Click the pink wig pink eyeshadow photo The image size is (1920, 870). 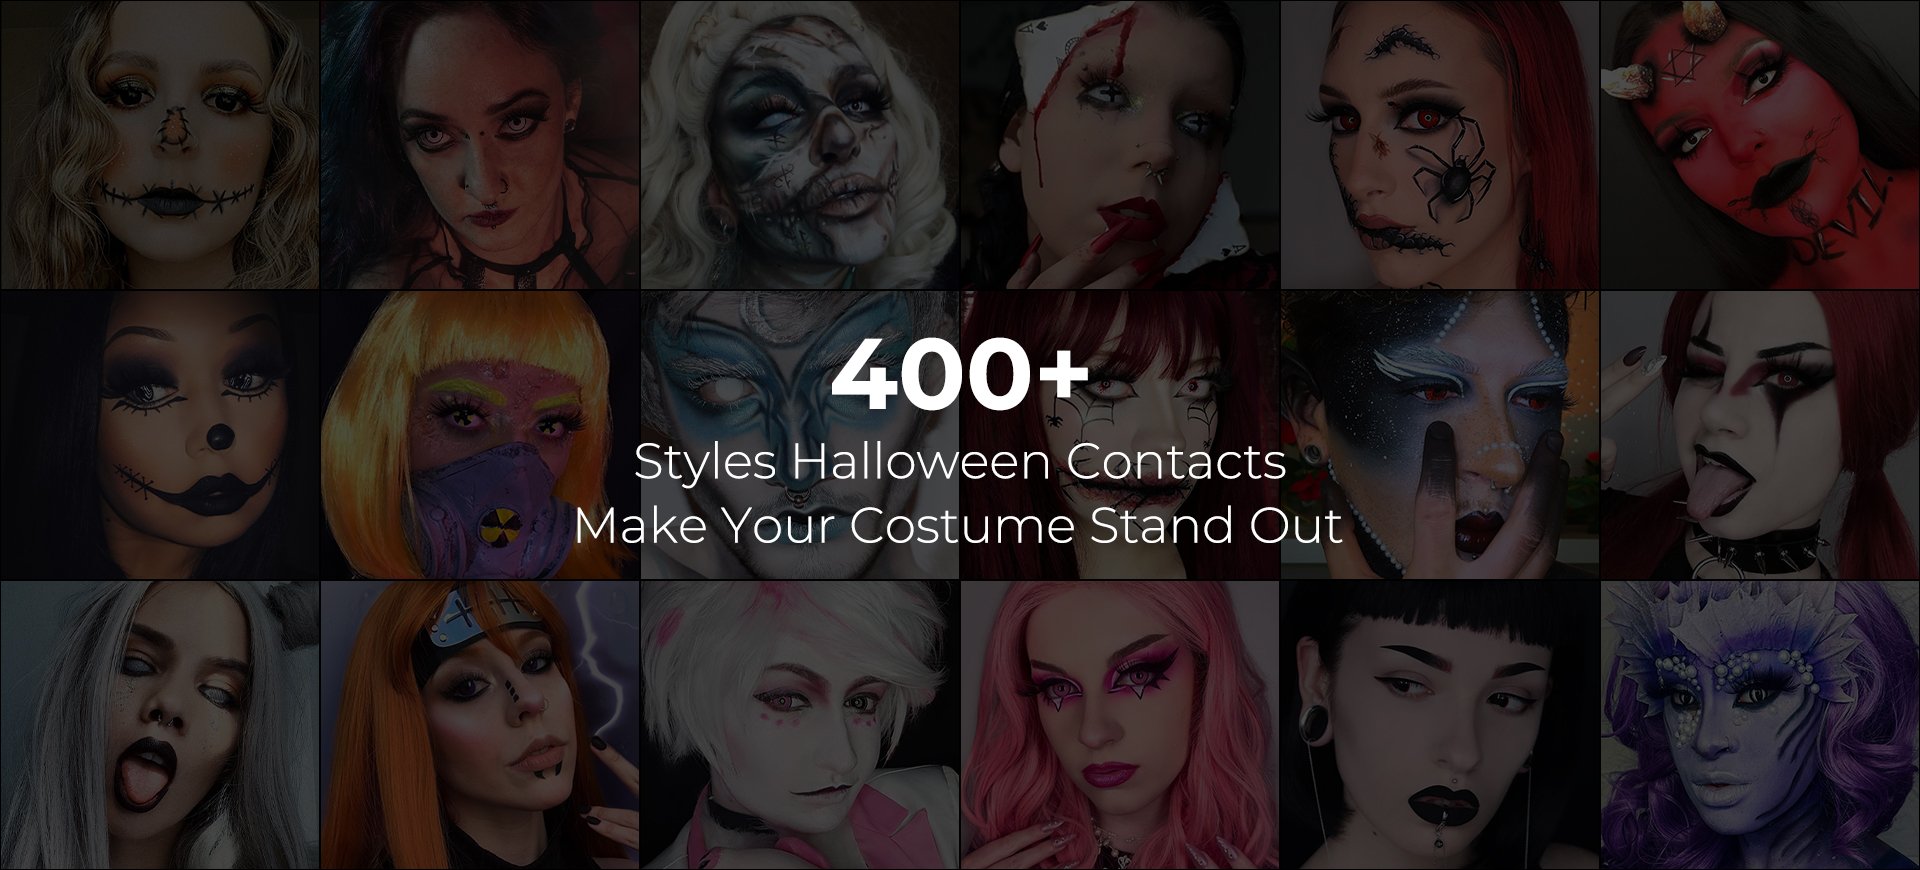tap(1120, 726)
